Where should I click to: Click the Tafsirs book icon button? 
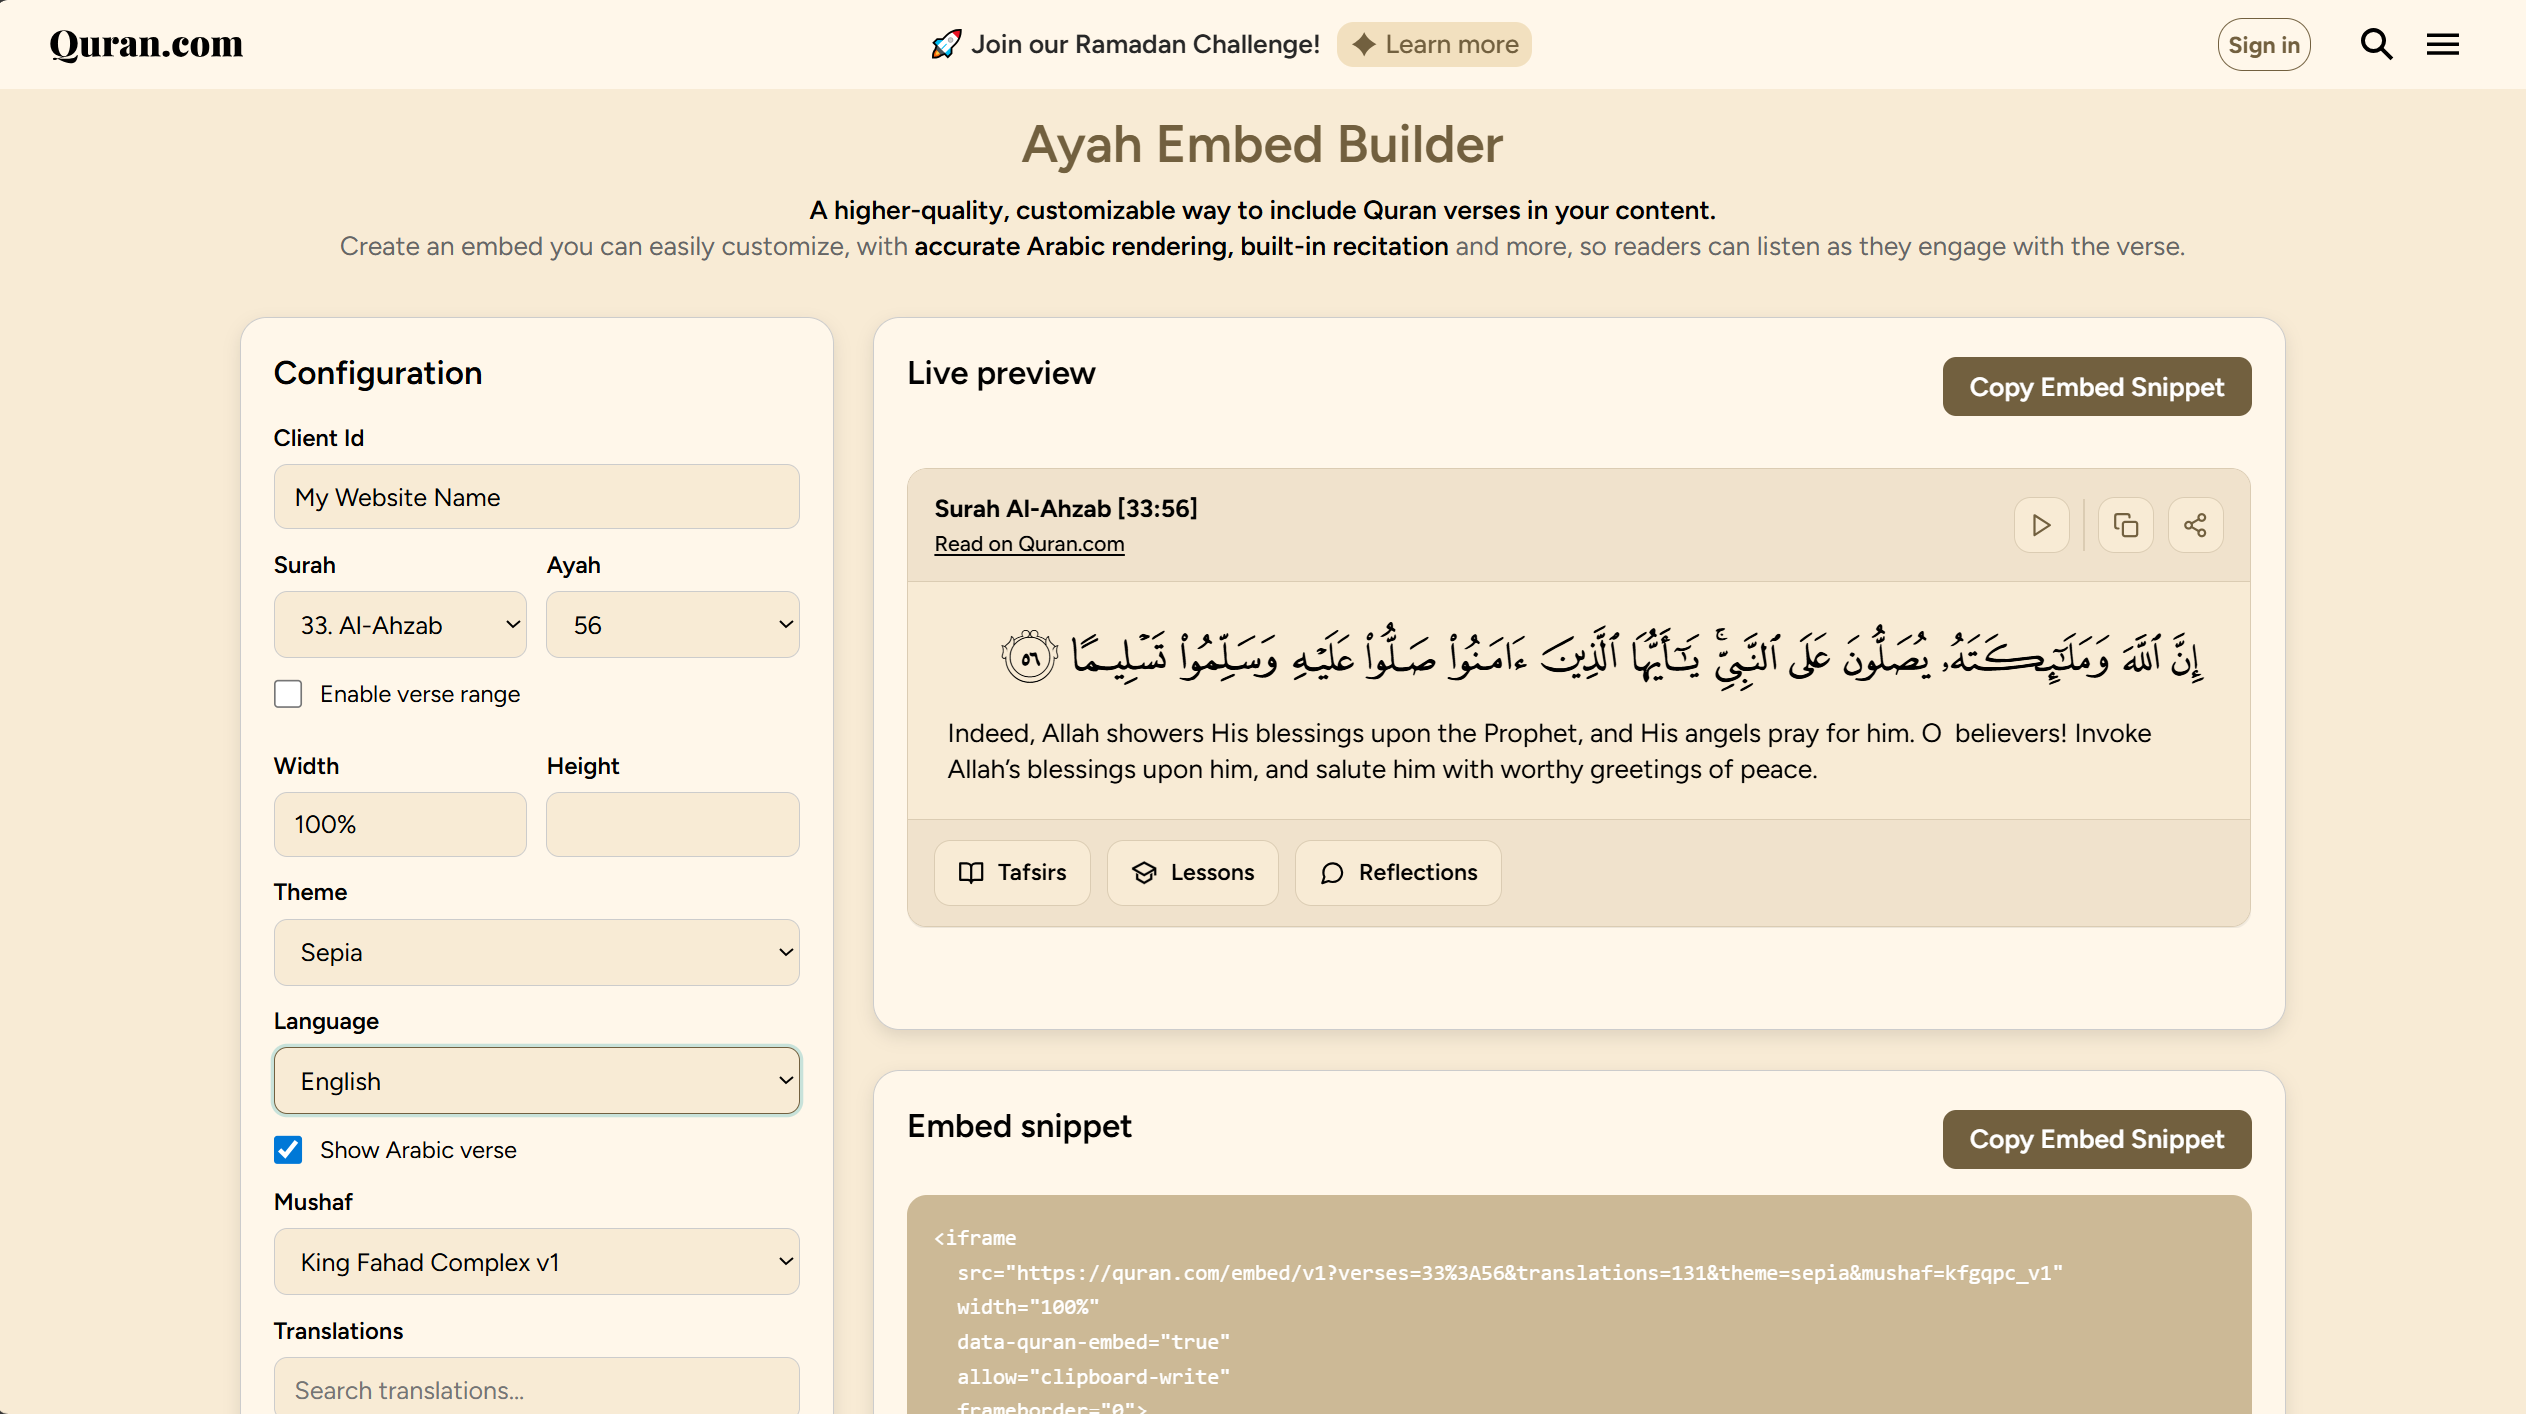(x=1012, y=872)
